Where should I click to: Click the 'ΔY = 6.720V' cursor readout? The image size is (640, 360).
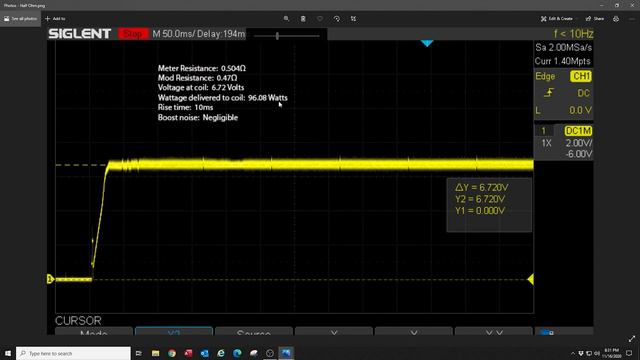pos(482,187)
